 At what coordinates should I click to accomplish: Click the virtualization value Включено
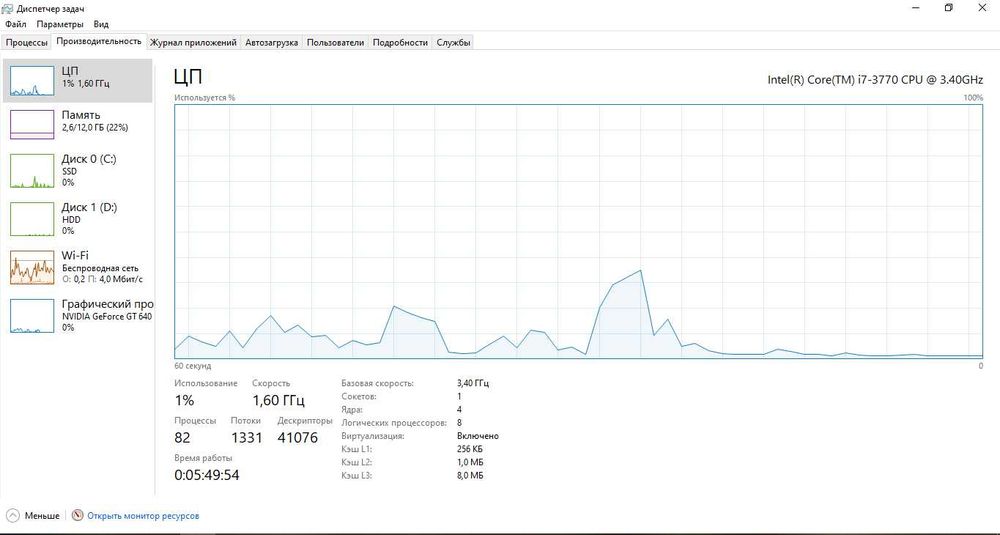[x=478, y=436]
